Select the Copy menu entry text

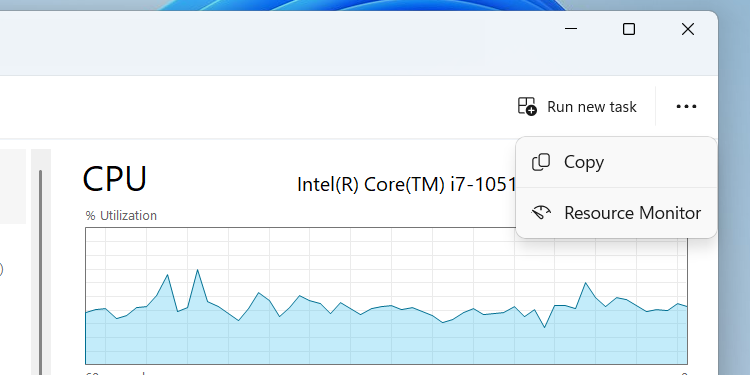click(584, 162)
